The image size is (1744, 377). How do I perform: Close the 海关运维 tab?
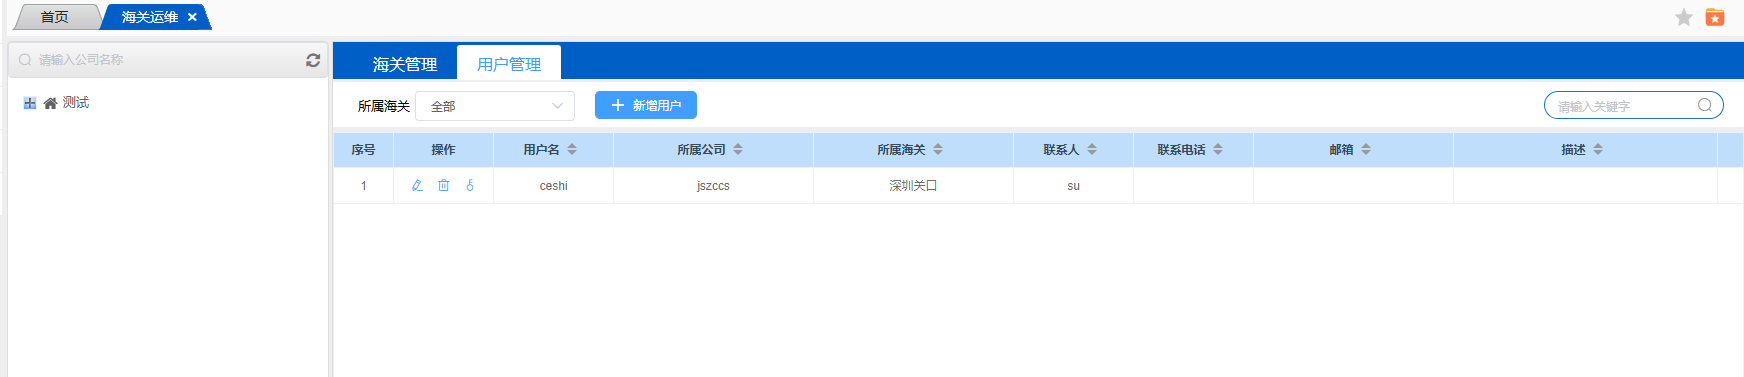[x=192, y=17]
